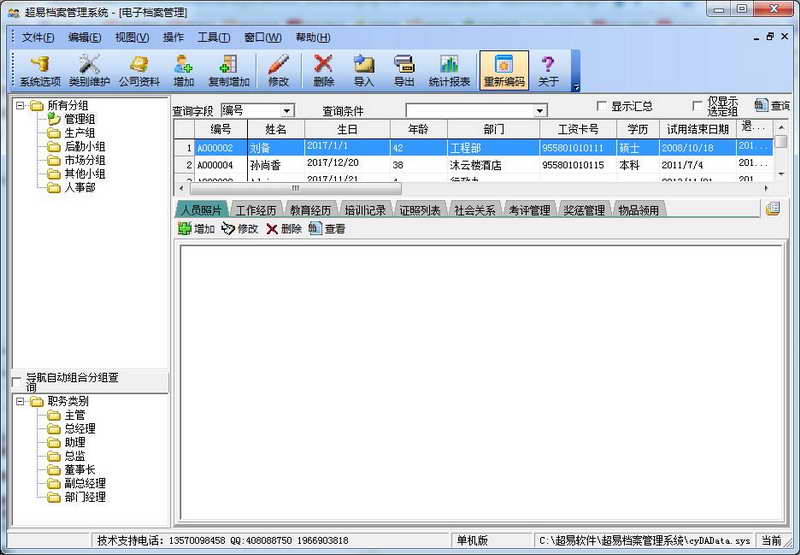
Task: Select row with name 孙尚香
Action: coord(474,165)
